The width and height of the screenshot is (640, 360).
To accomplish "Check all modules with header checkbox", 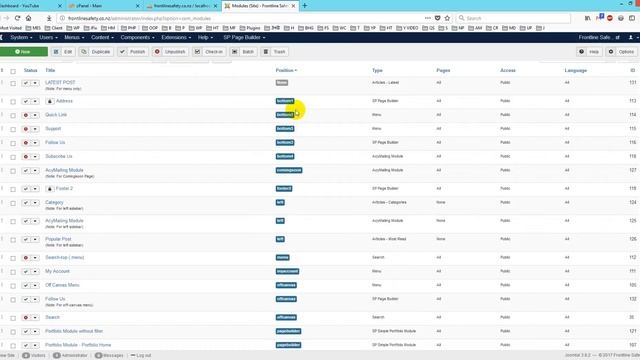I will coord(13,71).
